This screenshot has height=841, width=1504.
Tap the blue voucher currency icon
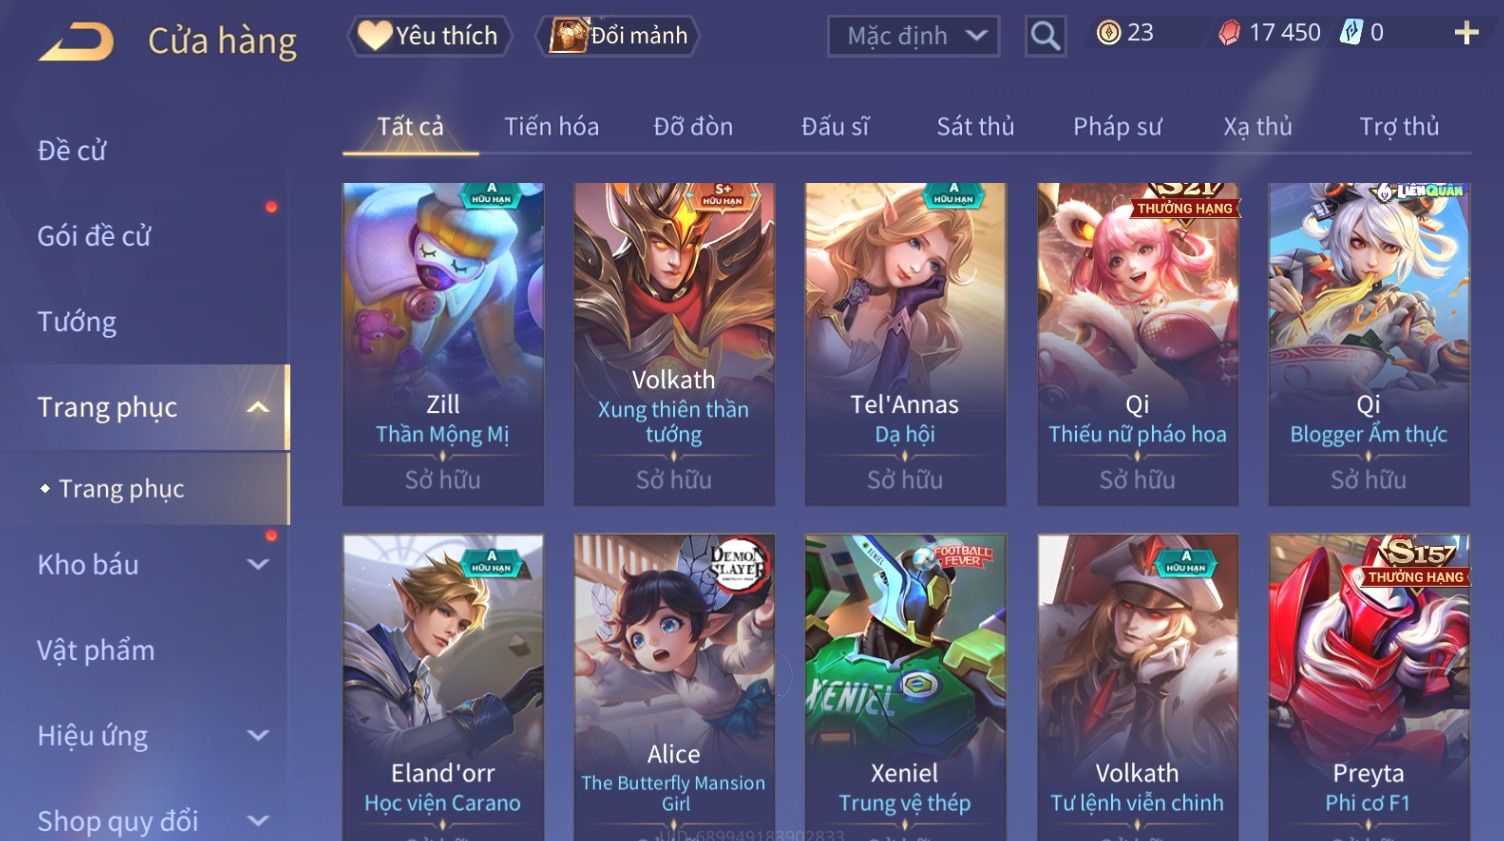click(1351, 32)
